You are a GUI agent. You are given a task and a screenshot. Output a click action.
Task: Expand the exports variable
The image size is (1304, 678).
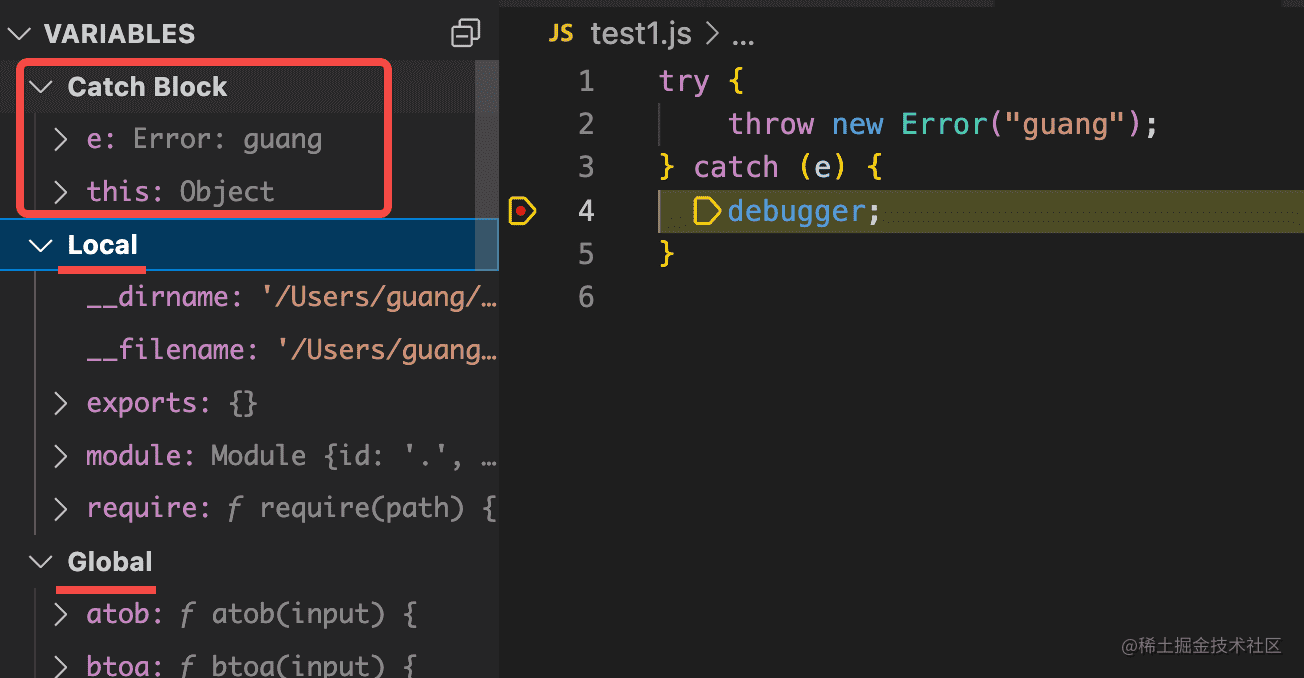point(61,403)
